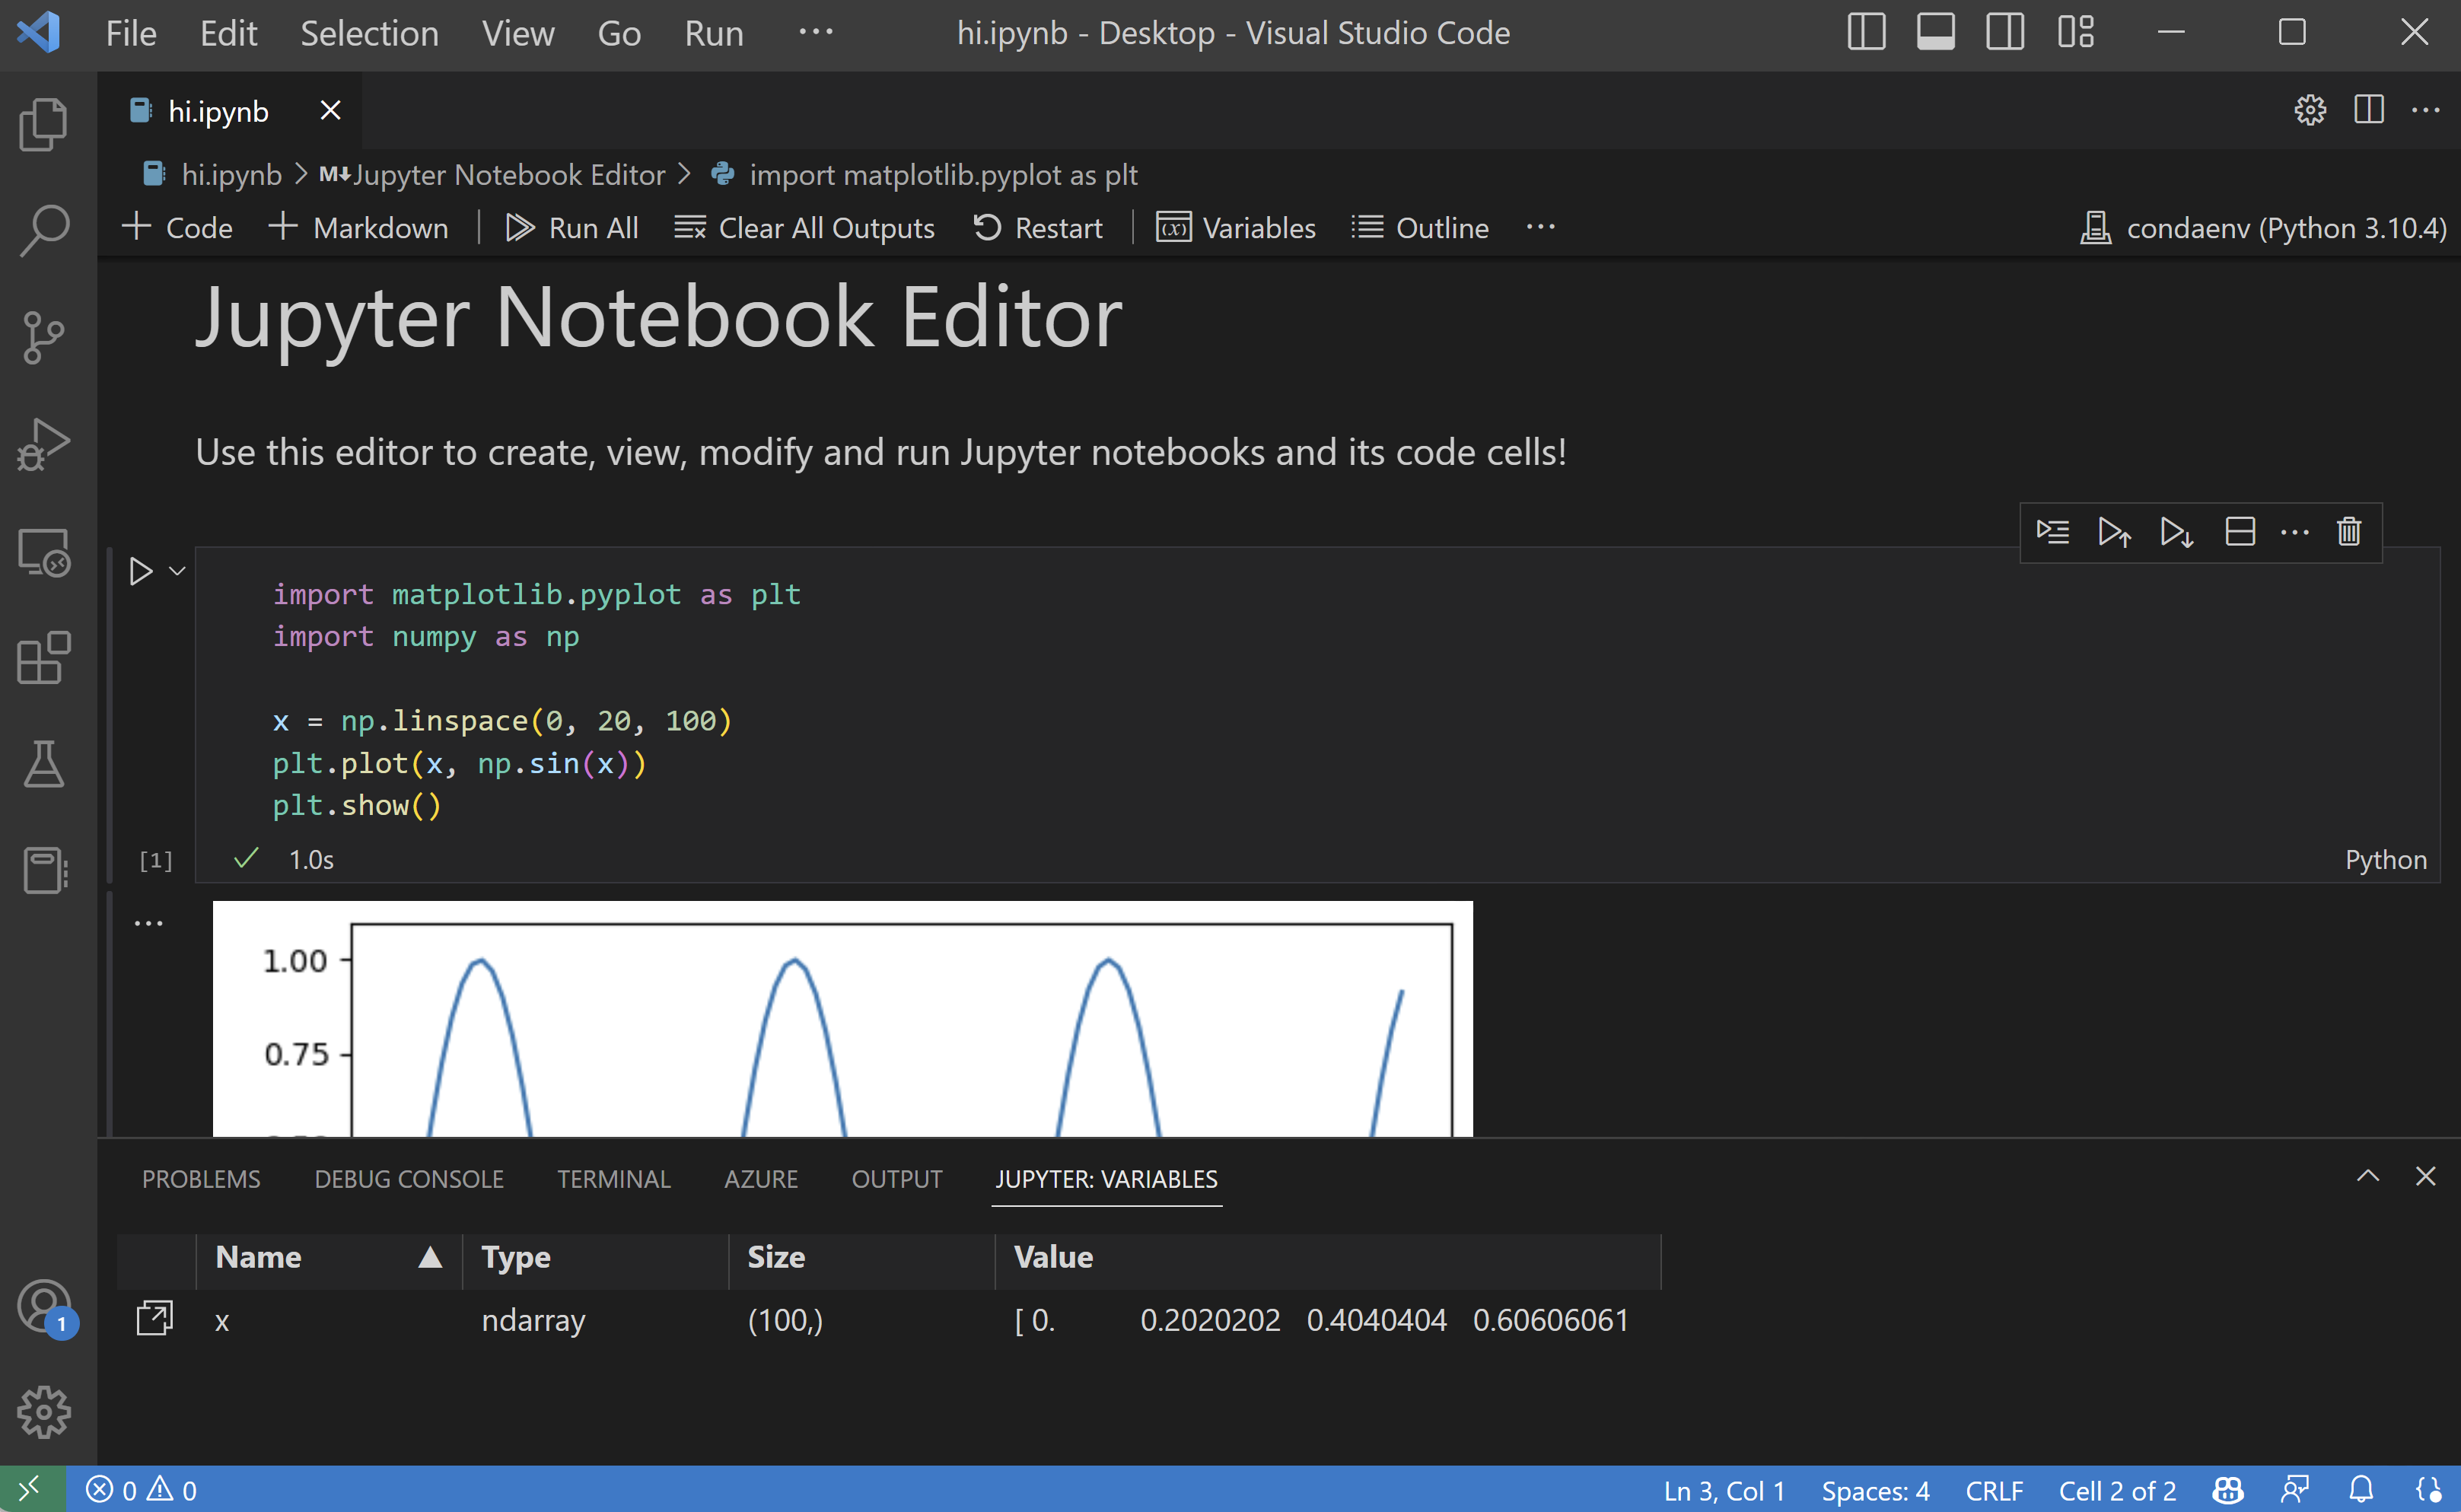
Task: Click the Add Code cell button
Action: point(176,227)
